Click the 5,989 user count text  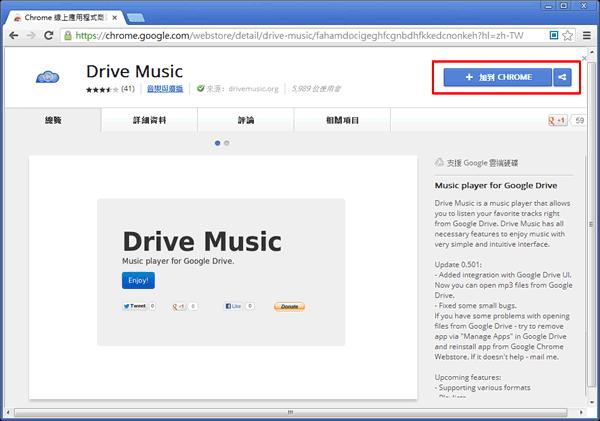(316, 89)
